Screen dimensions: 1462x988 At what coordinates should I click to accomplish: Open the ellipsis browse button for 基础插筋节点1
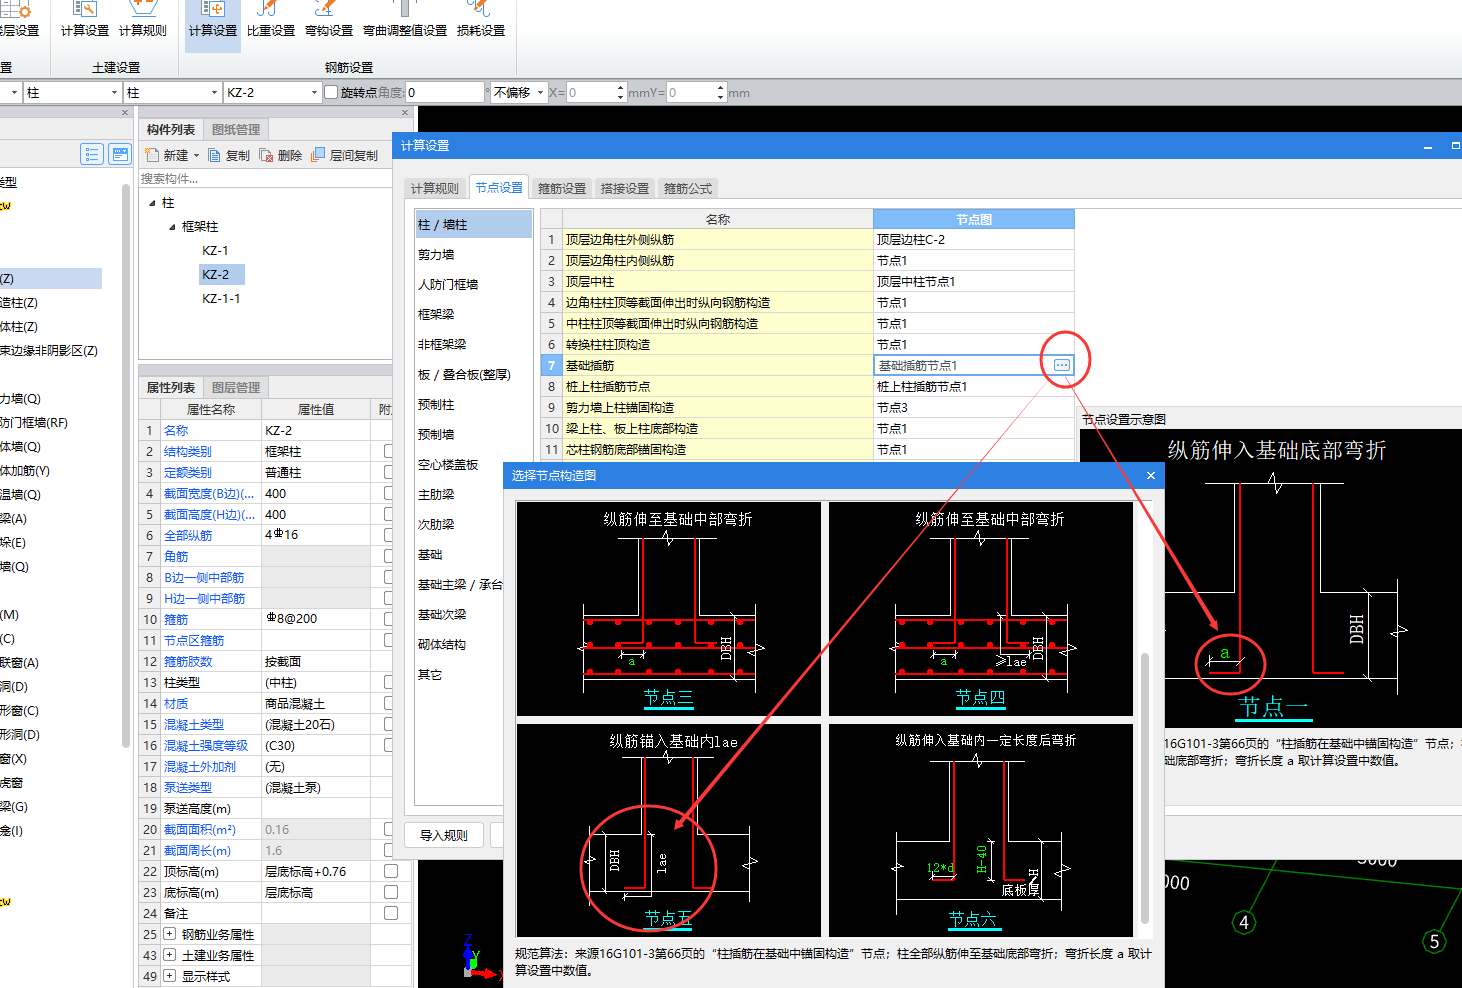1062,365
